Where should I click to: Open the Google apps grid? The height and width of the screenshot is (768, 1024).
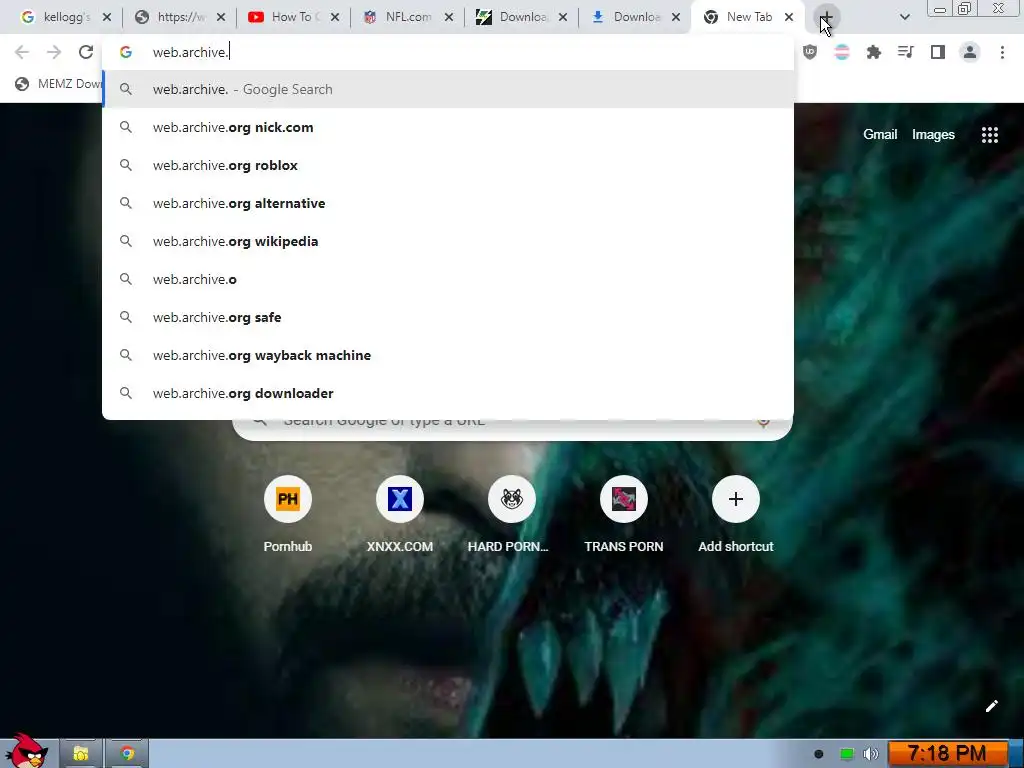point(989,135)
